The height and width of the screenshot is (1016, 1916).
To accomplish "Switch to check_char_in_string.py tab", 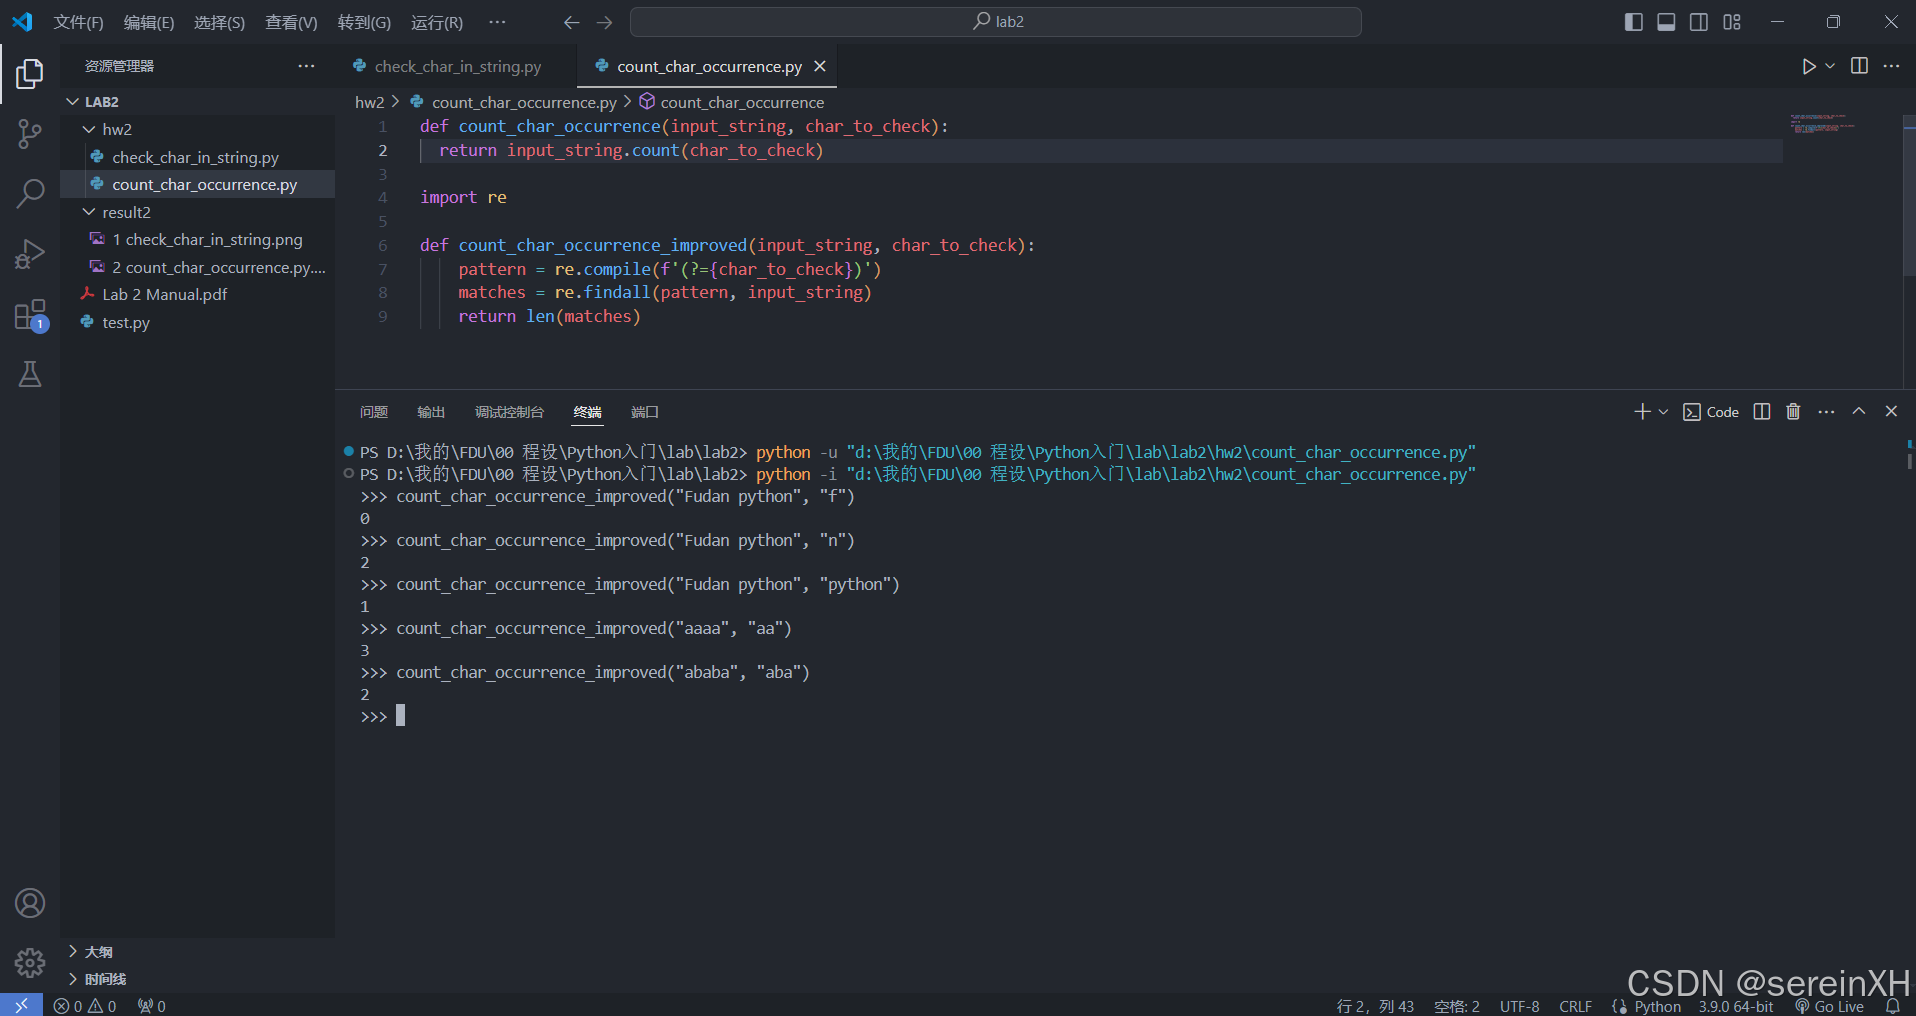I will 457,66.
